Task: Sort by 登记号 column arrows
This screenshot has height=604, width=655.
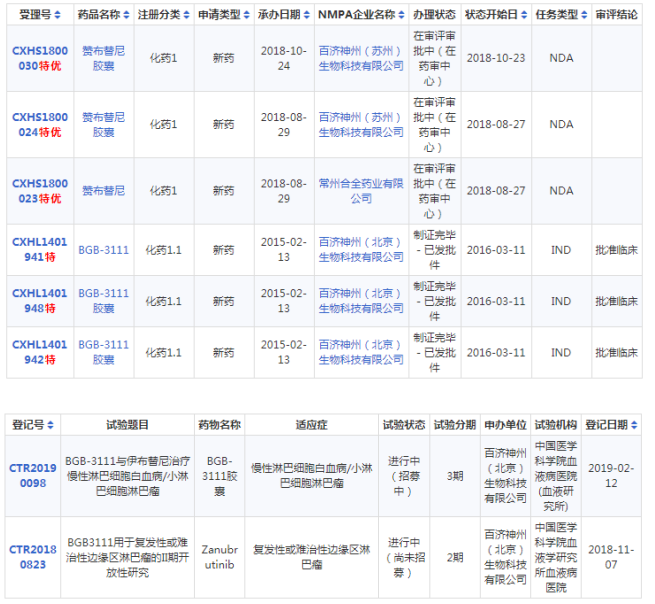Action: point(51,425)
